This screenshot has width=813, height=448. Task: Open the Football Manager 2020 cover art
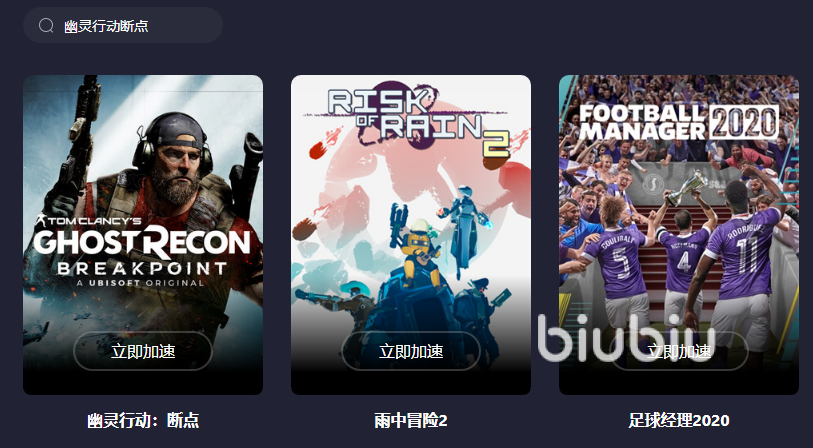(x=679, y=235)
